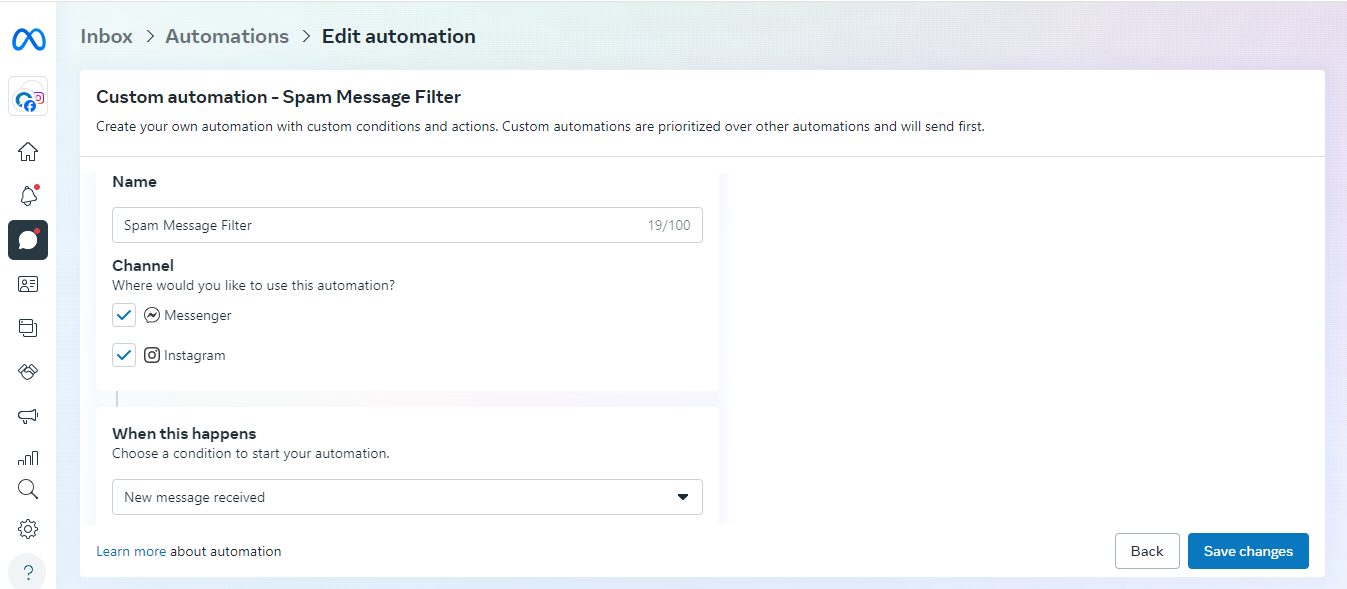Navigate to Automations in the breadcrumb
1347x589 pixels.
(x=227, y=35)
